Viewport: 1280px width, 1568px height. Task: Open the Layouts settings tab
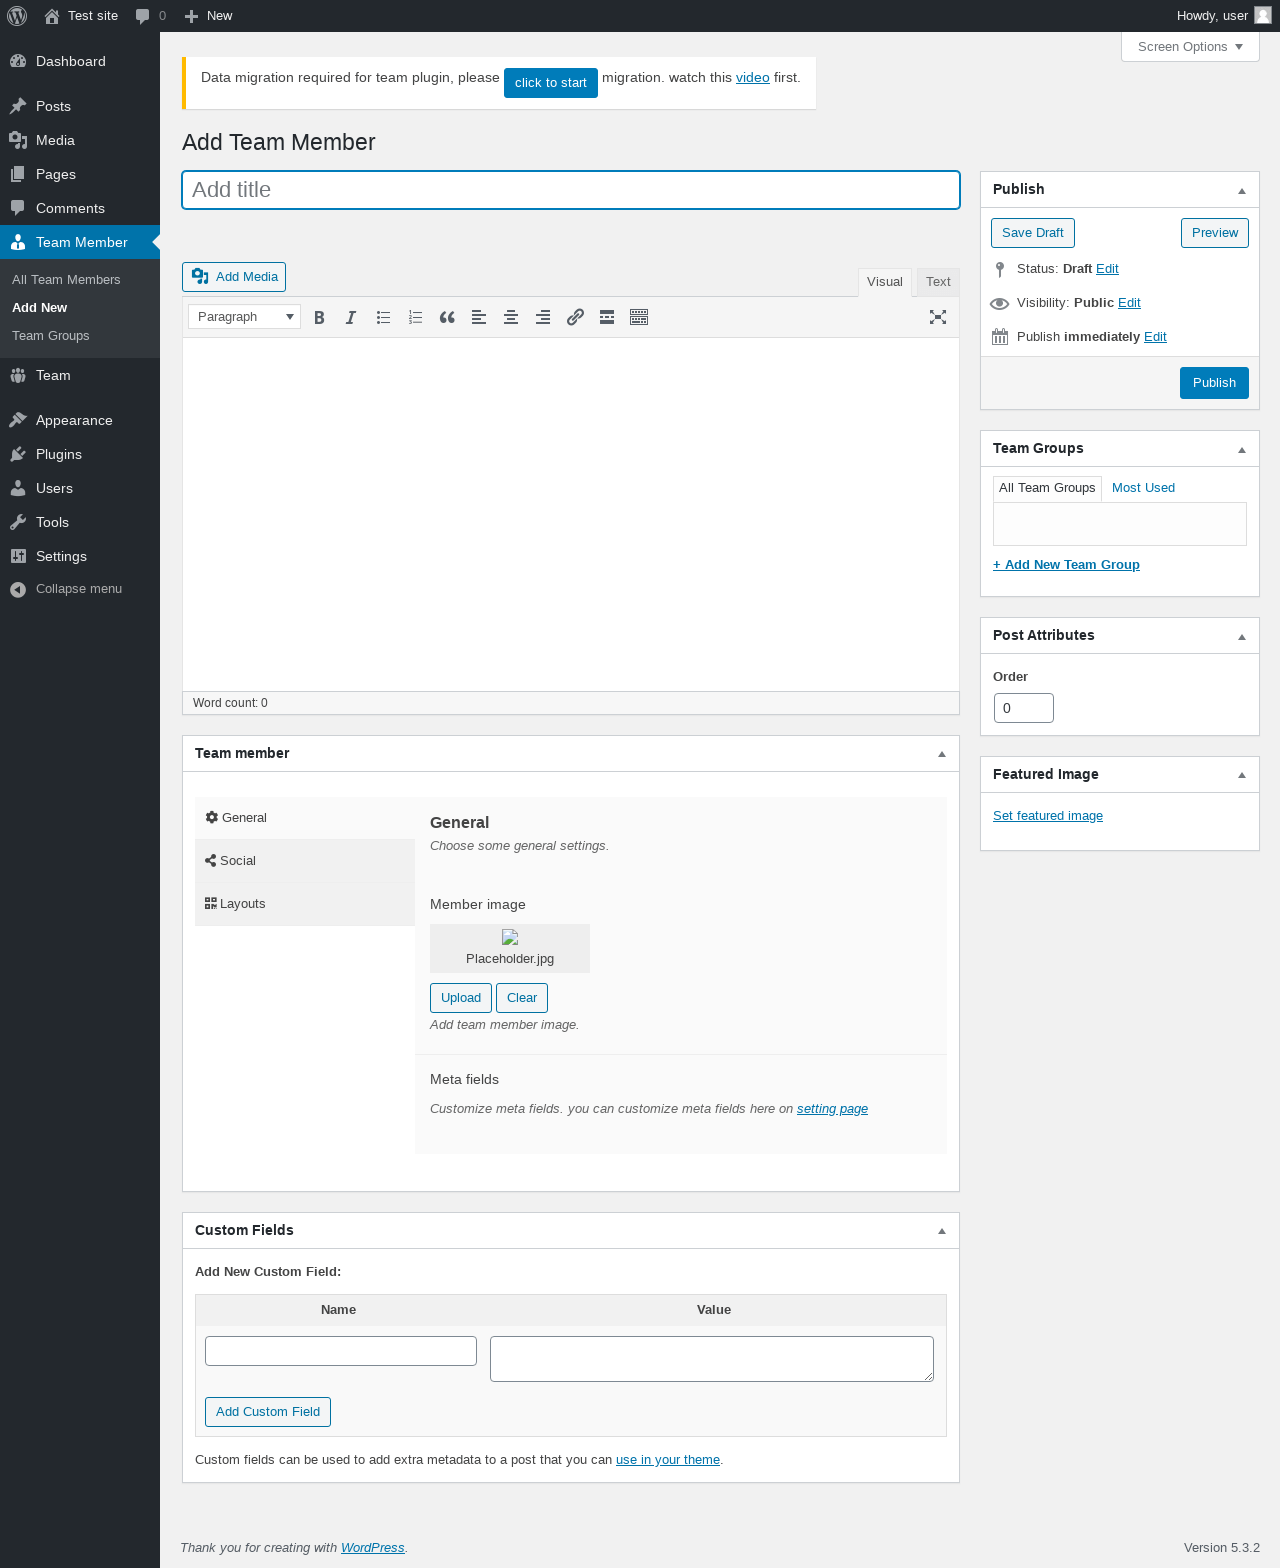(305, 904)
